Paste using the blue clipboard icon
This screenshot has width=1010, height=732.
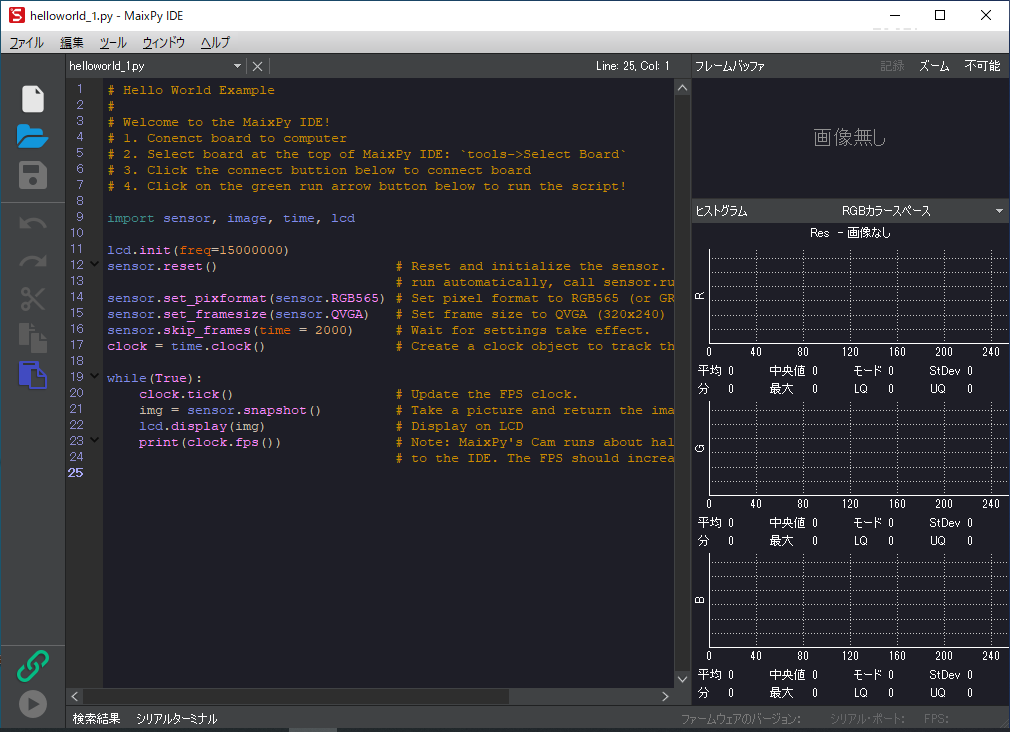pyautogui.click(x=33, y=375)
